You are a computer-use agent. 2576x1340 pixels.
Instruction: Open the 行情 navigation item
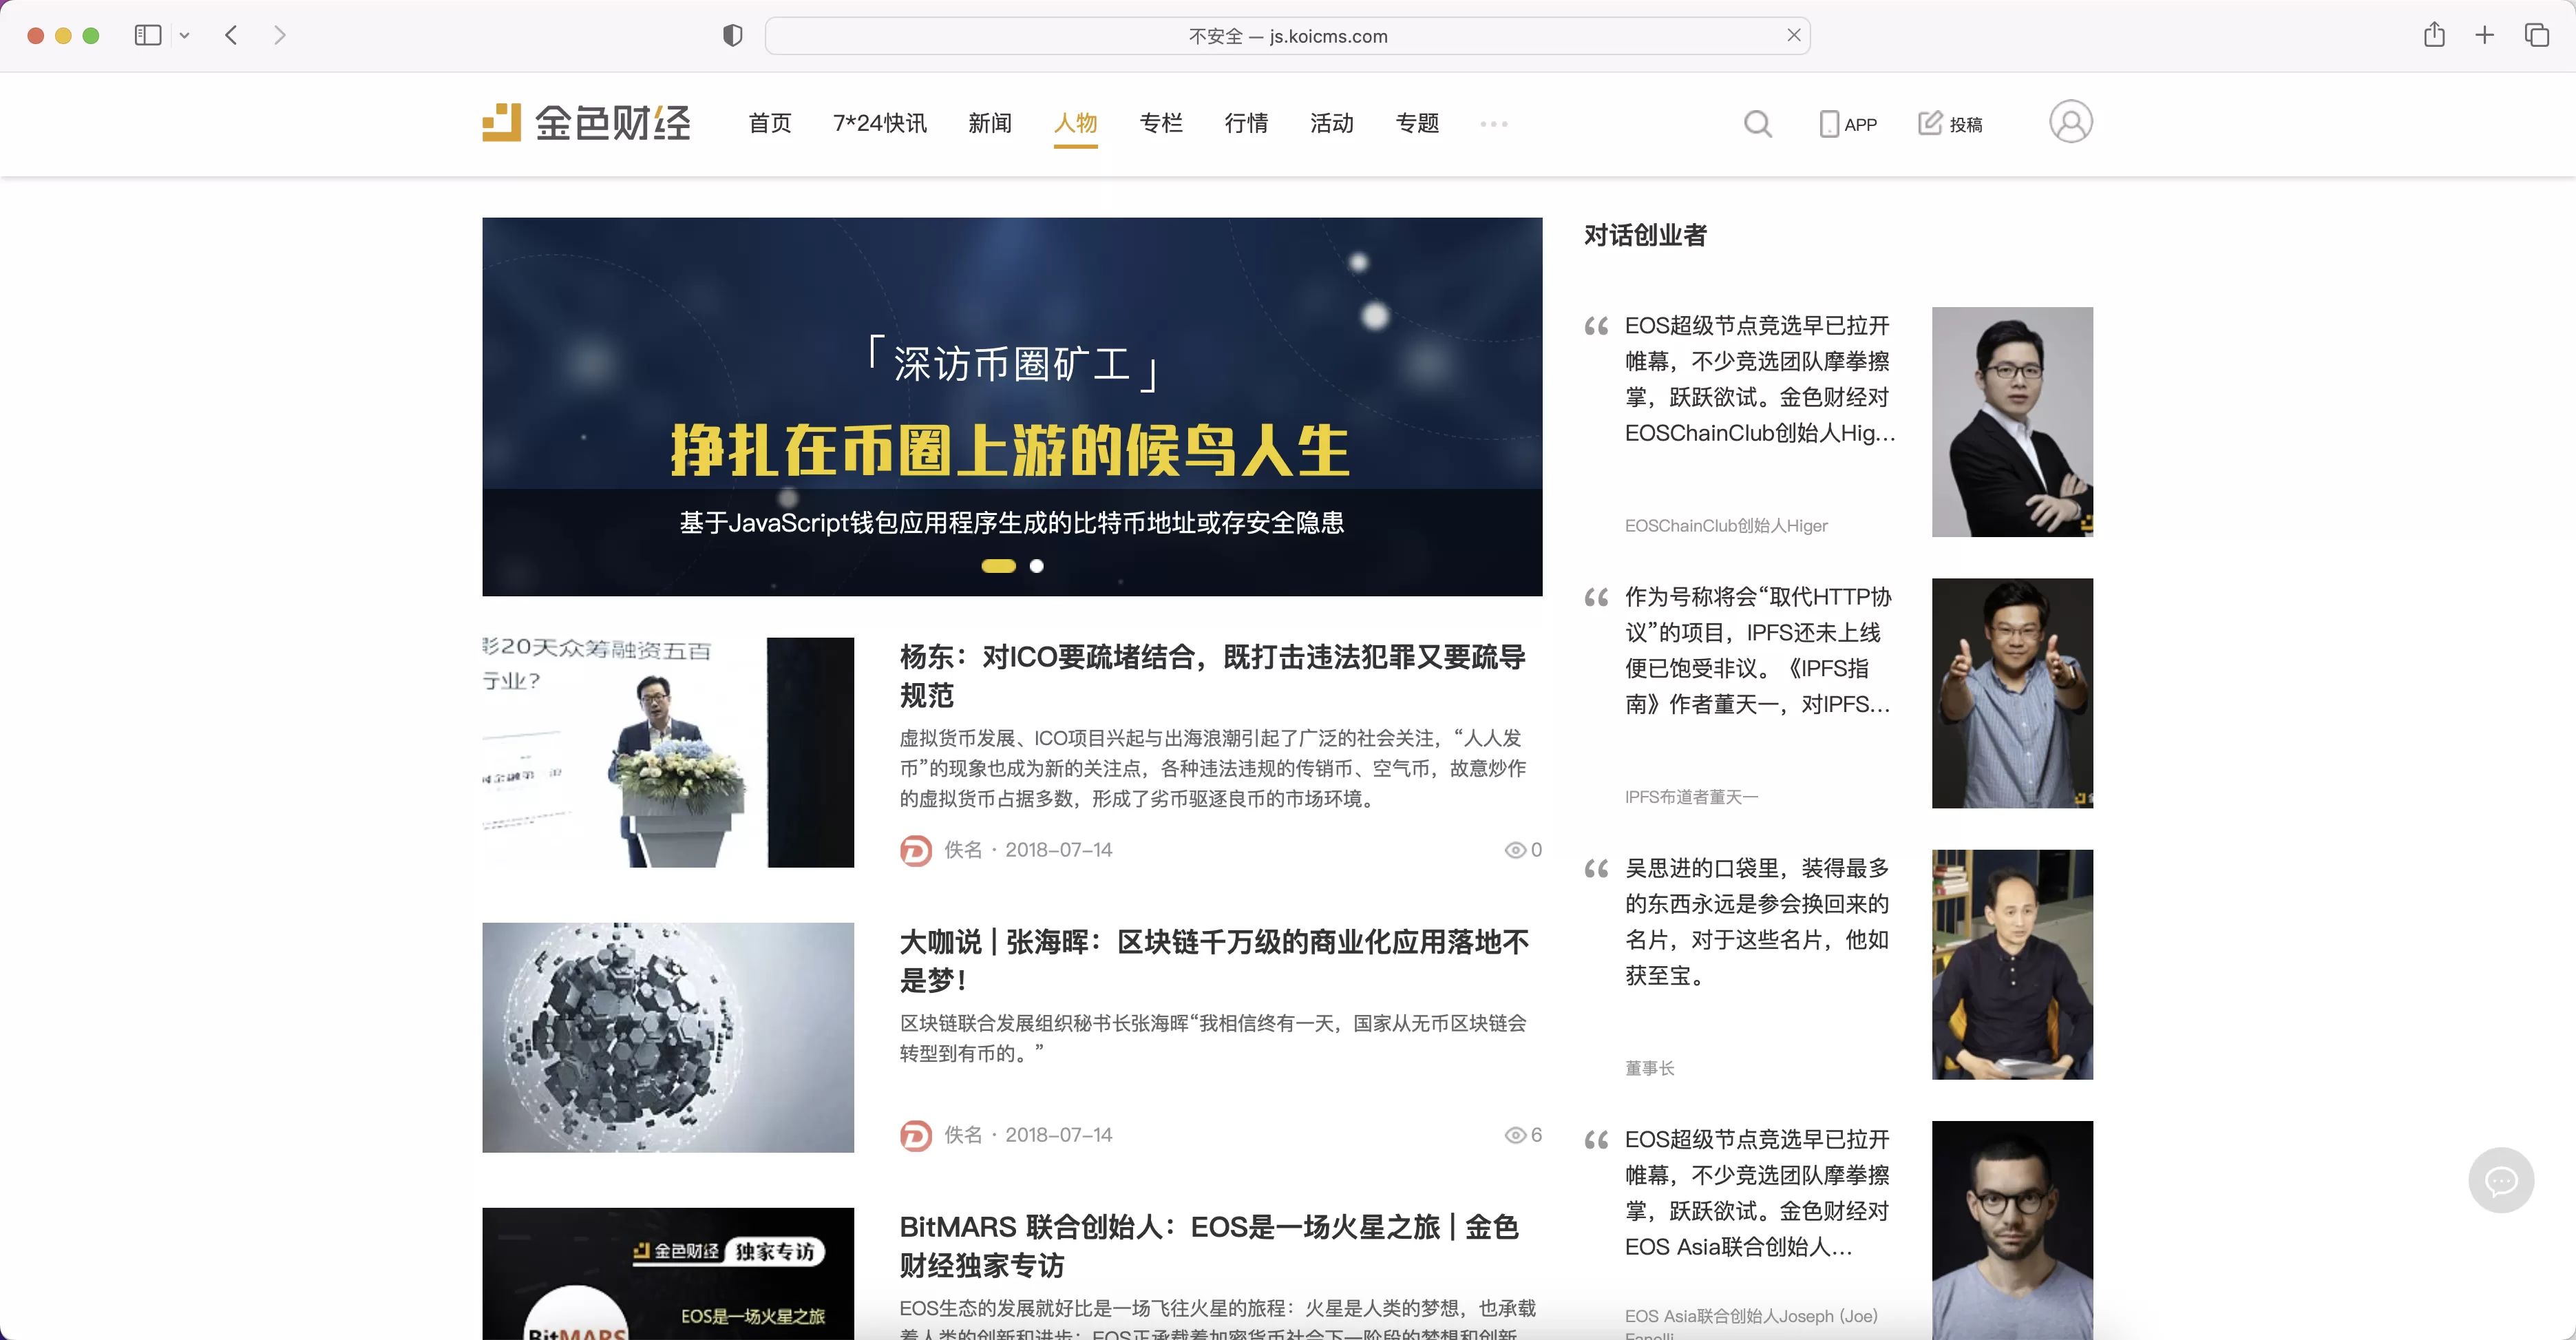1246,123
